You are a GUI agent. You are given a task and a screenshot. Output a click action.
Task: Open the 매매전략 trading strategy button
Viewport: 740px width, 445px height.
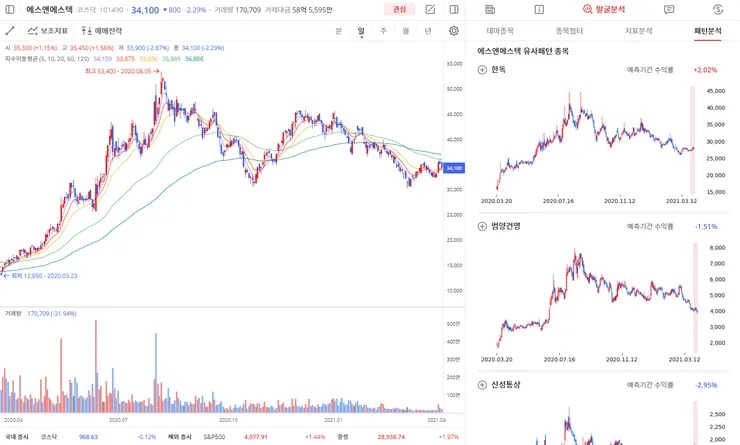[x=101, y=31]
